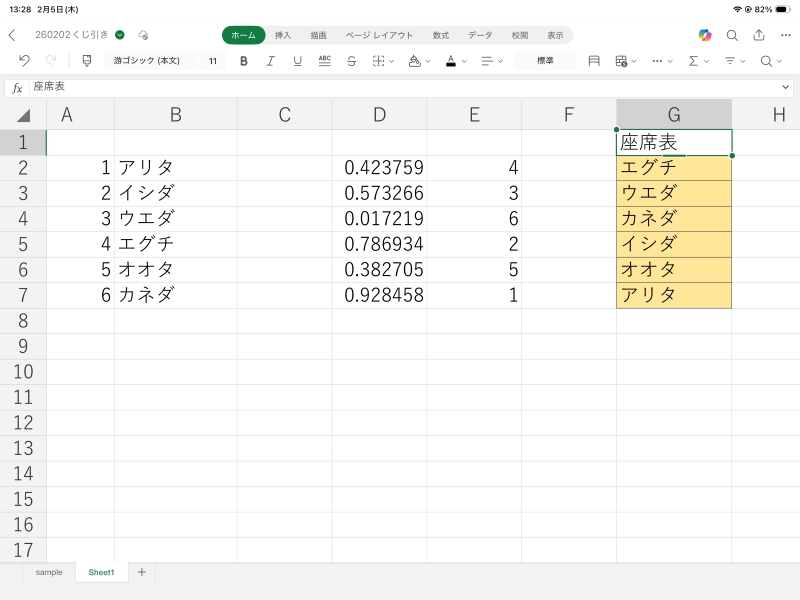
Task: Click the fx insert function icon
Action: (17, 88)
